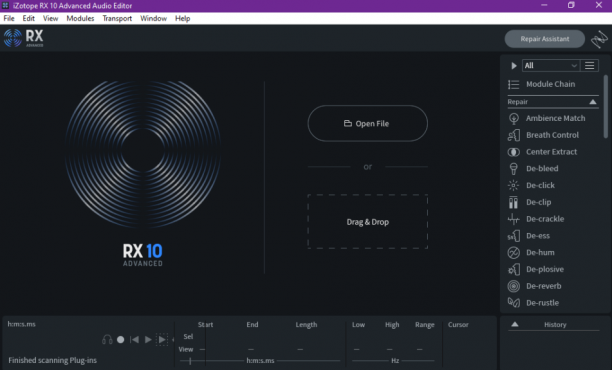Click the Open File button
Image resolution: width=612 pixels, height=370 pixels.
367,123
